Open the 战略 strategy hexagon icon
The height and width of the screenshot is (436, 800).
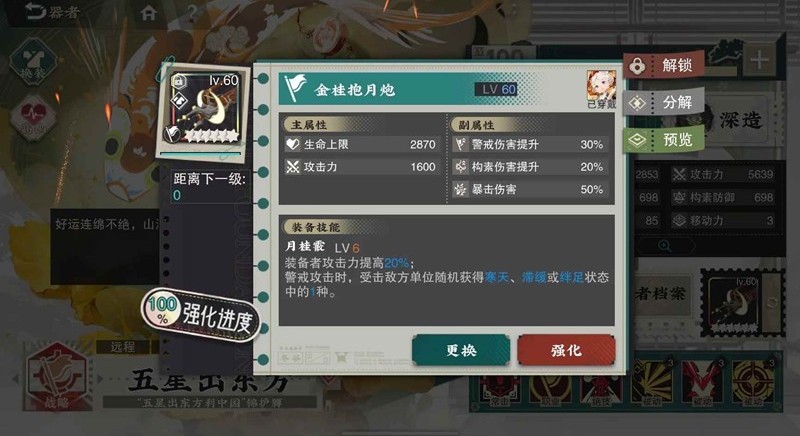tap(56, 377)
